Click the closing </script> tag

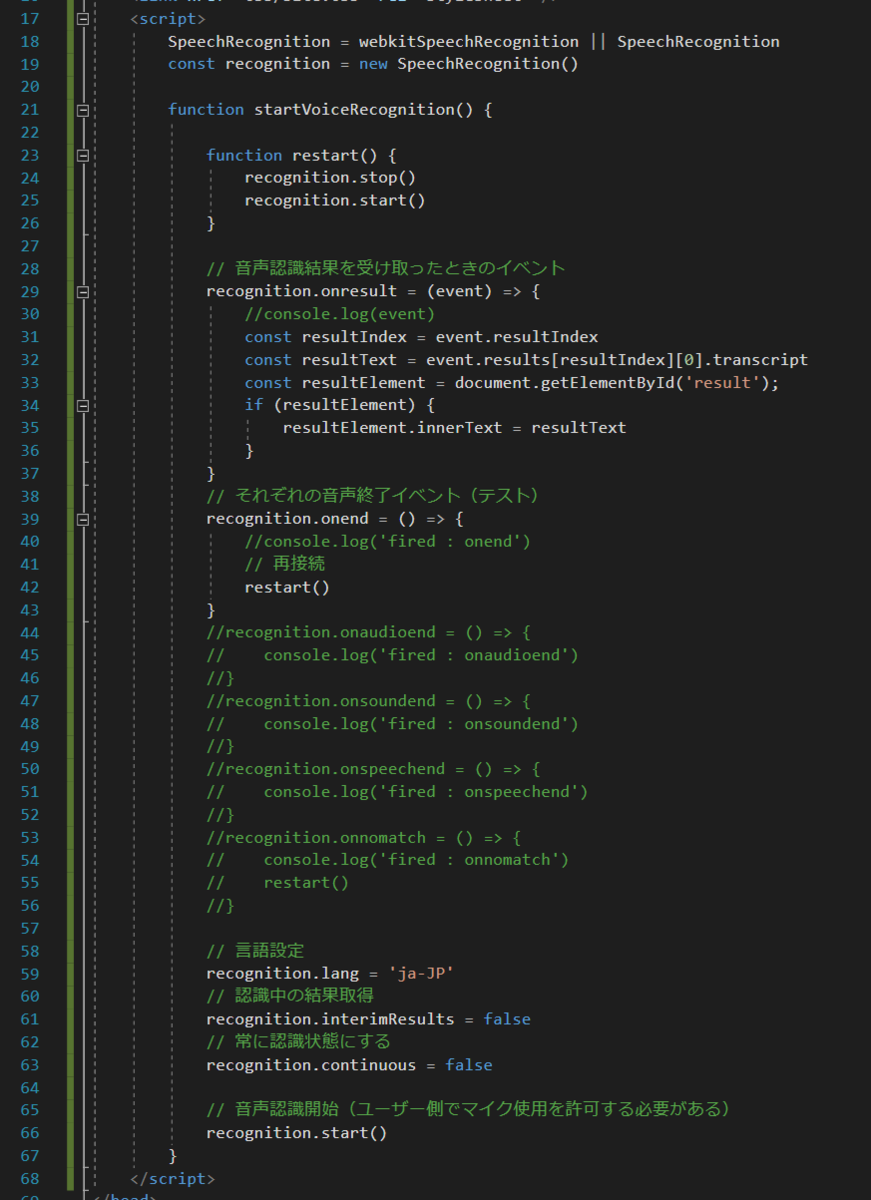[x=173, y=1178]
